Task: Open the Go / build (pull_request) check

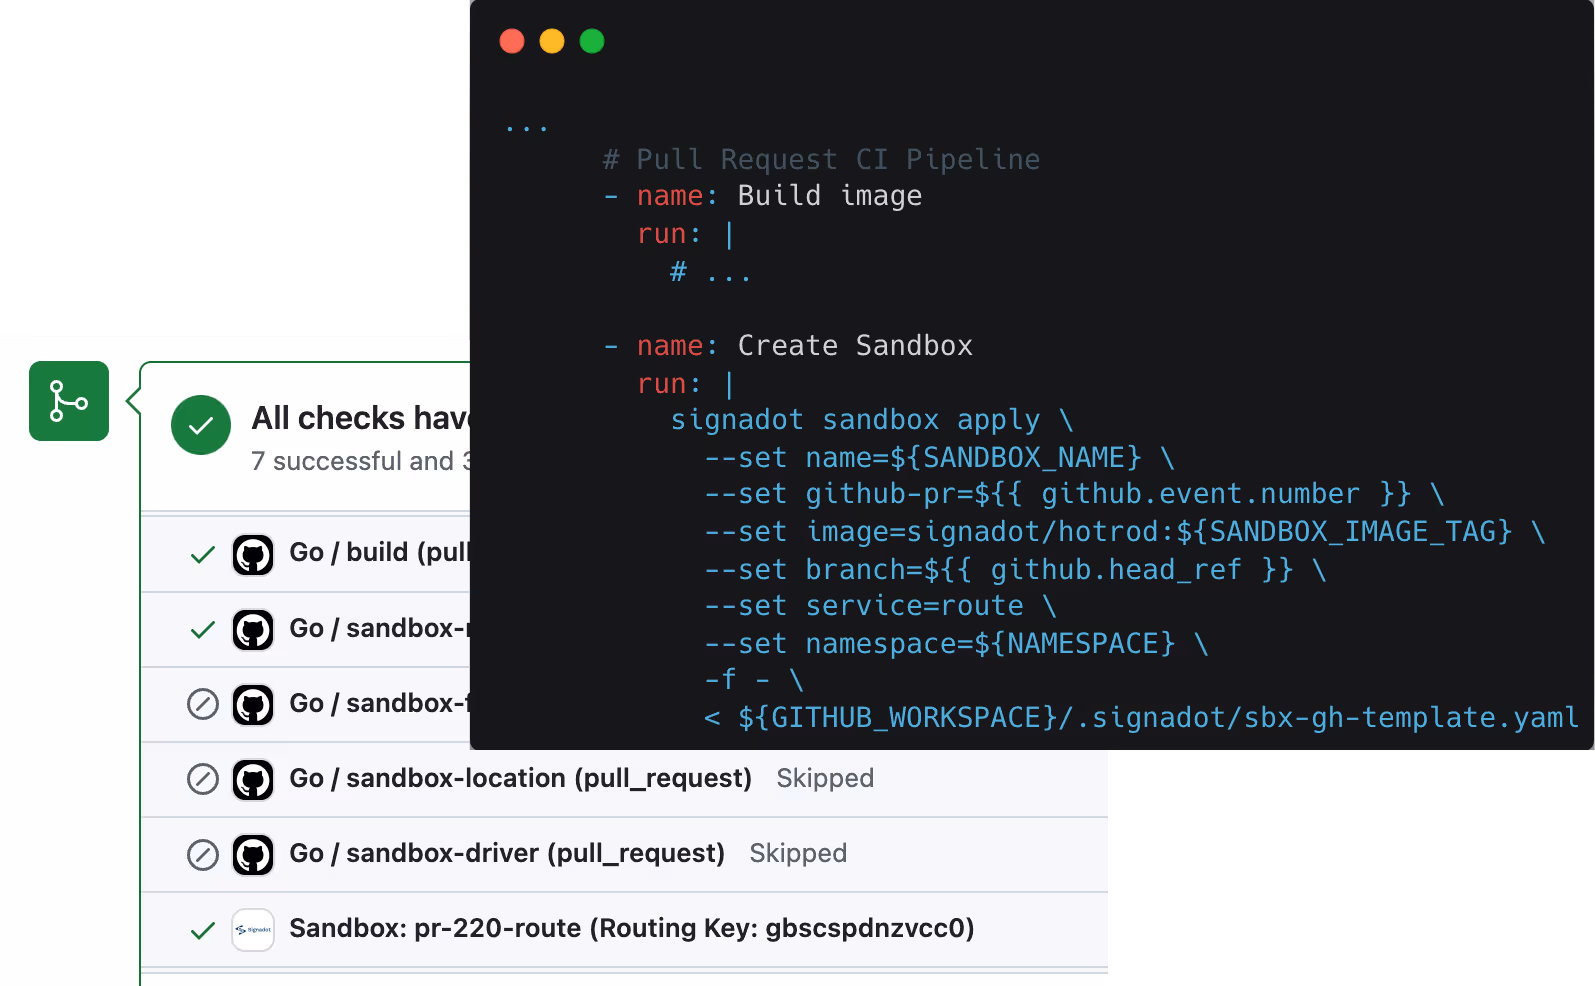Action: 379,552
